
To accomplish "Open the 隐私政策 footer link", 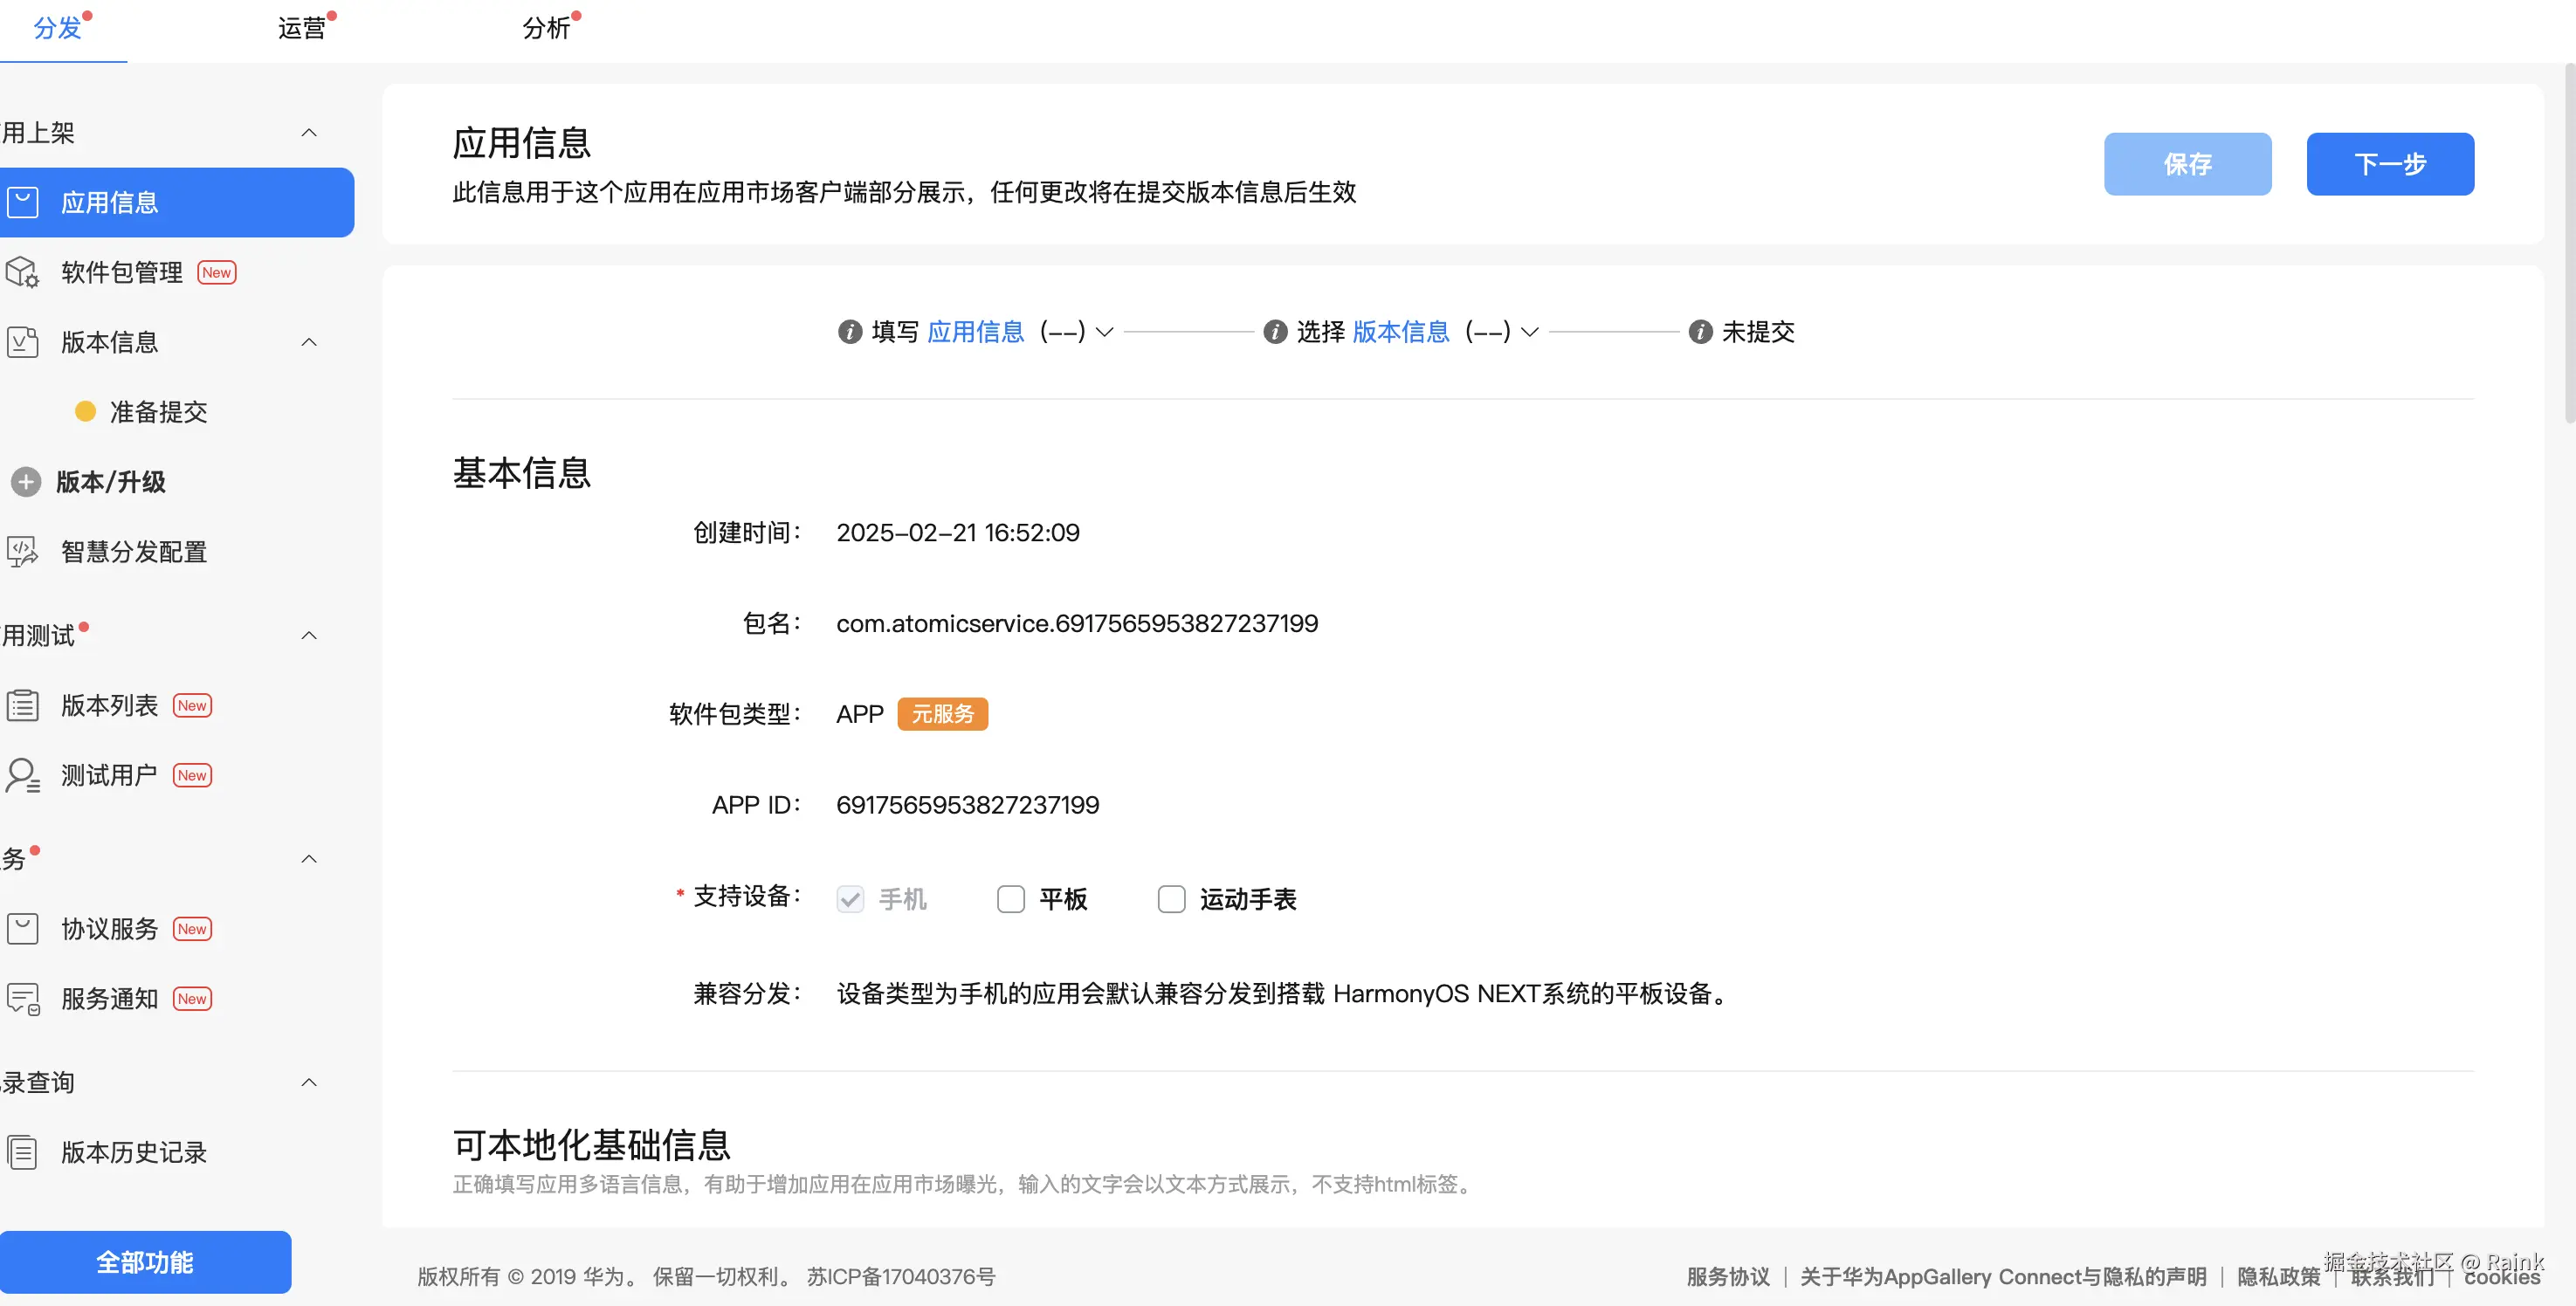I will tap(2277, 1277).
